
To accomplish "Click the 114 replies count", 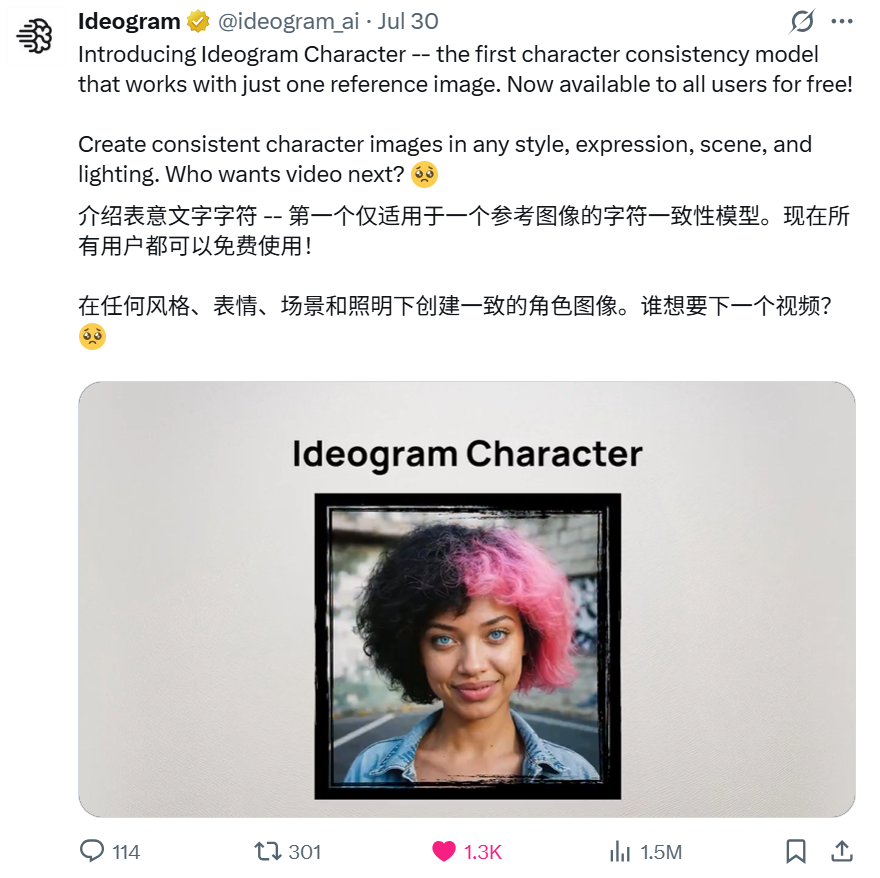I will [x=126, y=852].
